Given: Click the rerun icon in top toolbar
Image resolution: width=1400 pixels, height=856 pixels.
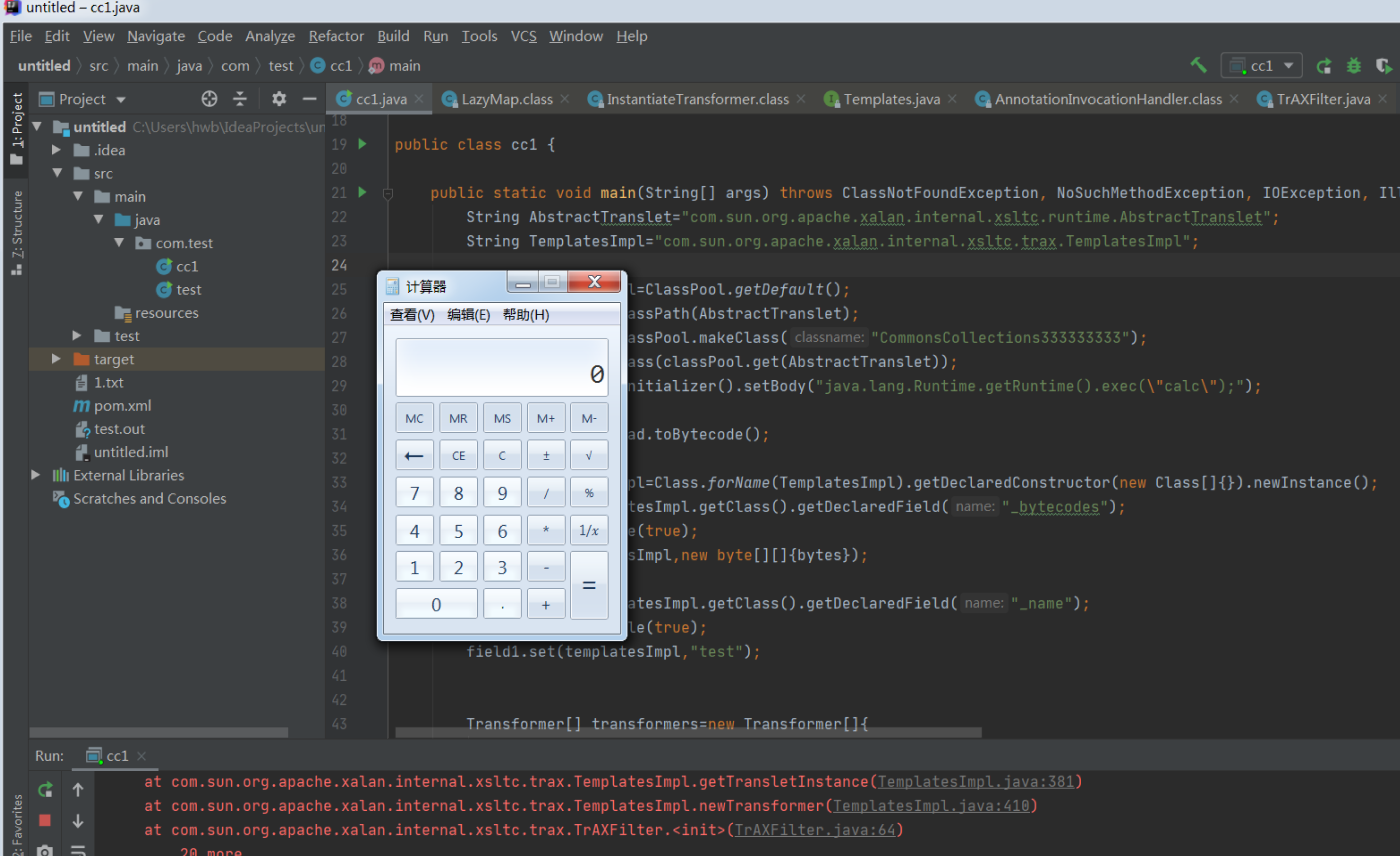Looking at the screenshot, I should (1324, 66).
